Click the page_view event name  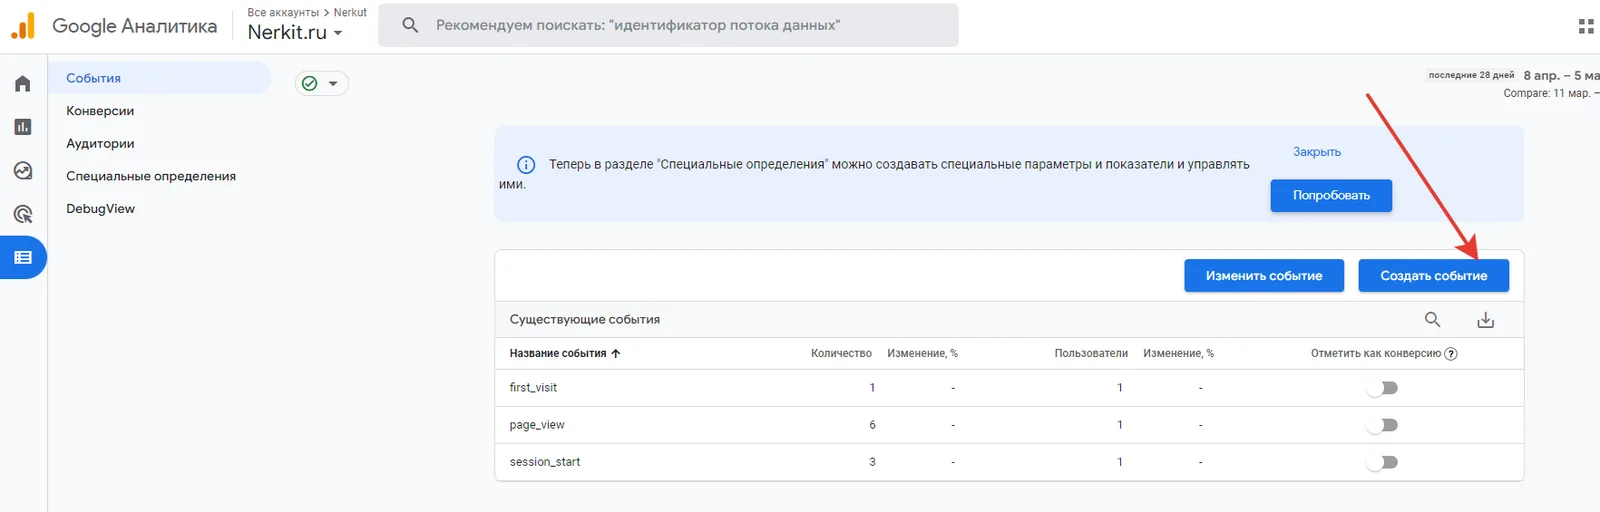click(537, 425)
